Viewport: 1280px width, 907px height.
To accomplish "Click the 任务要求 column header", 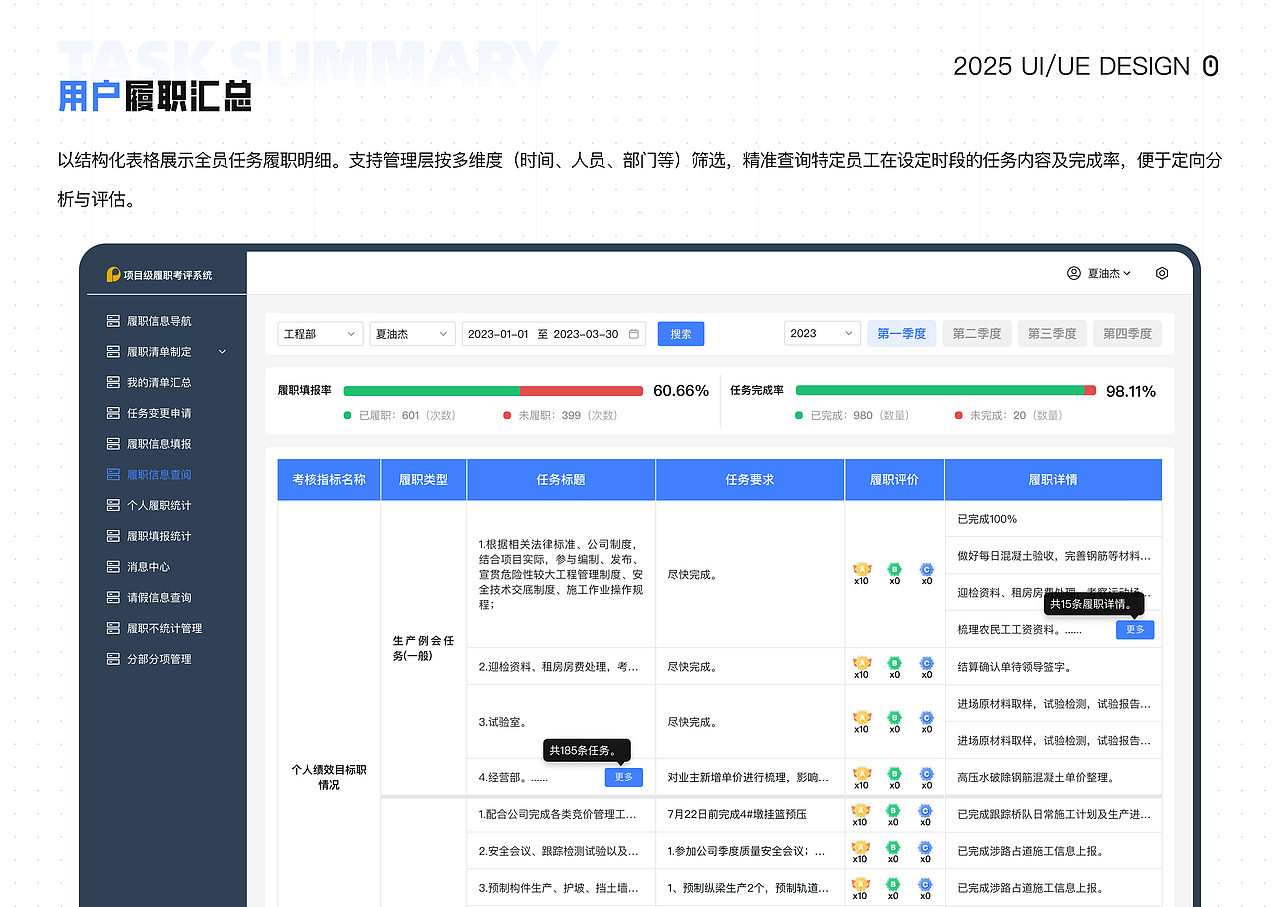I will tap(750, 480).
